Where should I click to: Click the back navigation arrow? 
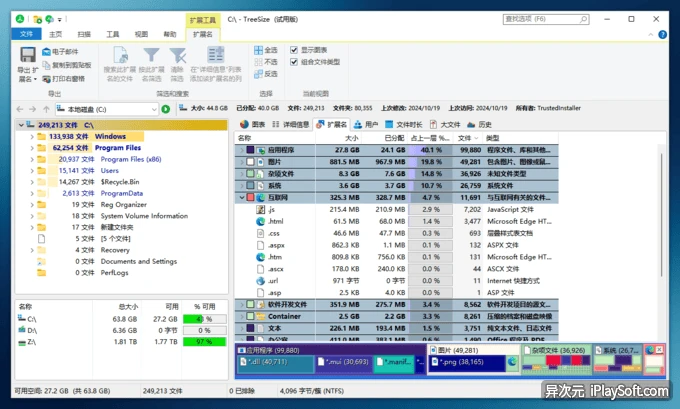point(20,109)
